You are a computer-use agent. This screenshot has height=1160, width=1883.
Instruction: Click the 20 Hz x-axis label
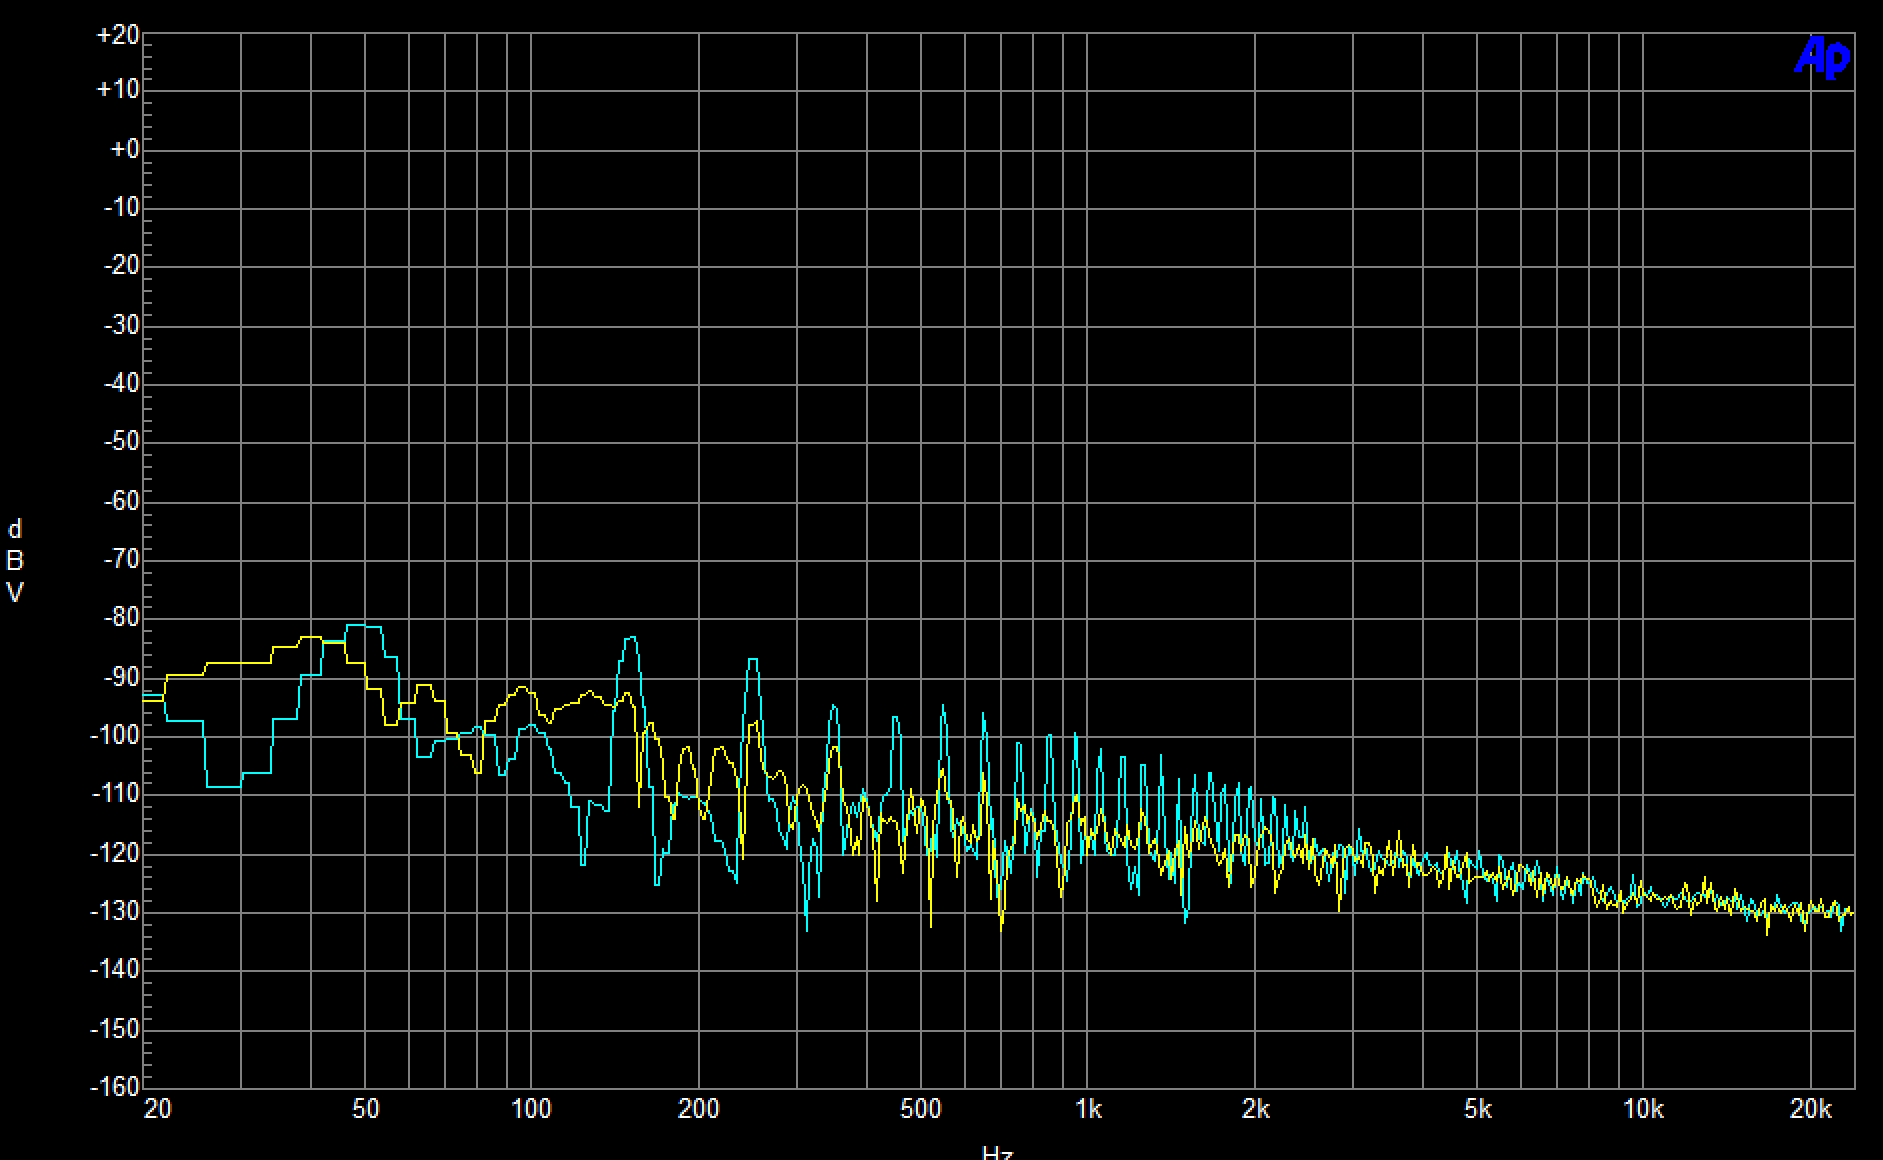point(157,1109)
